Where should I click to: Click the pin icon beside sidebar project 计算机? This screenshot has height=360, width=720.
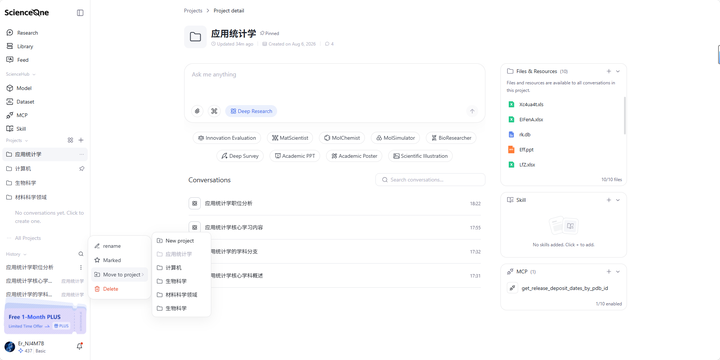(82, 169)
